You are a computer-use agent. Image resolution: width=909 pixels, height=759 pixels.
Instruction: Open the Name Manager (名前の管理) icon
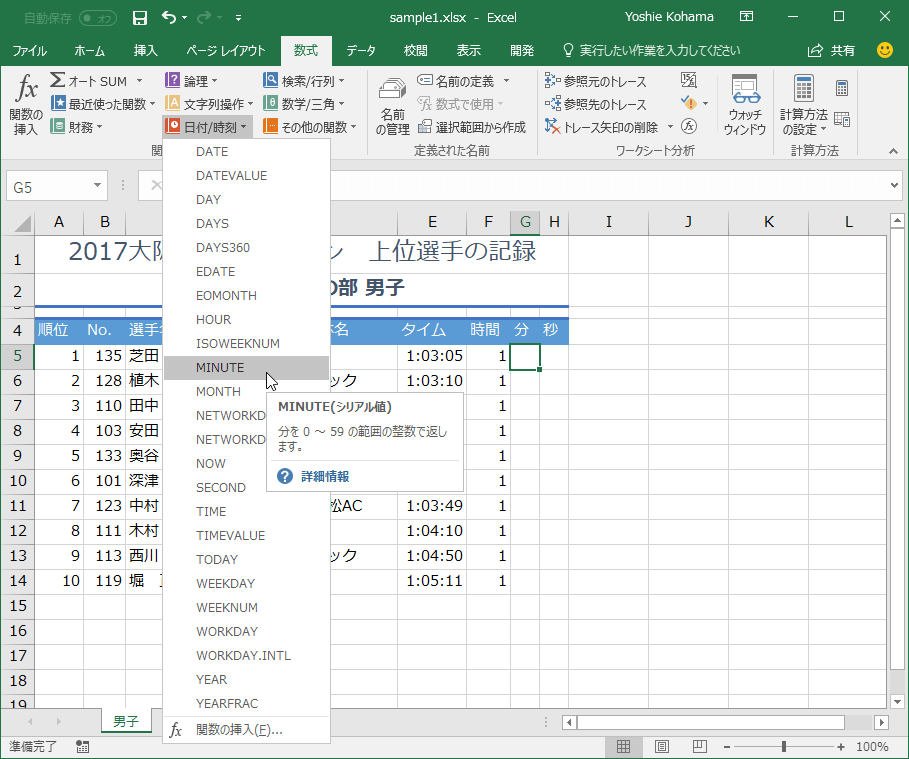(x=393, y=105)
